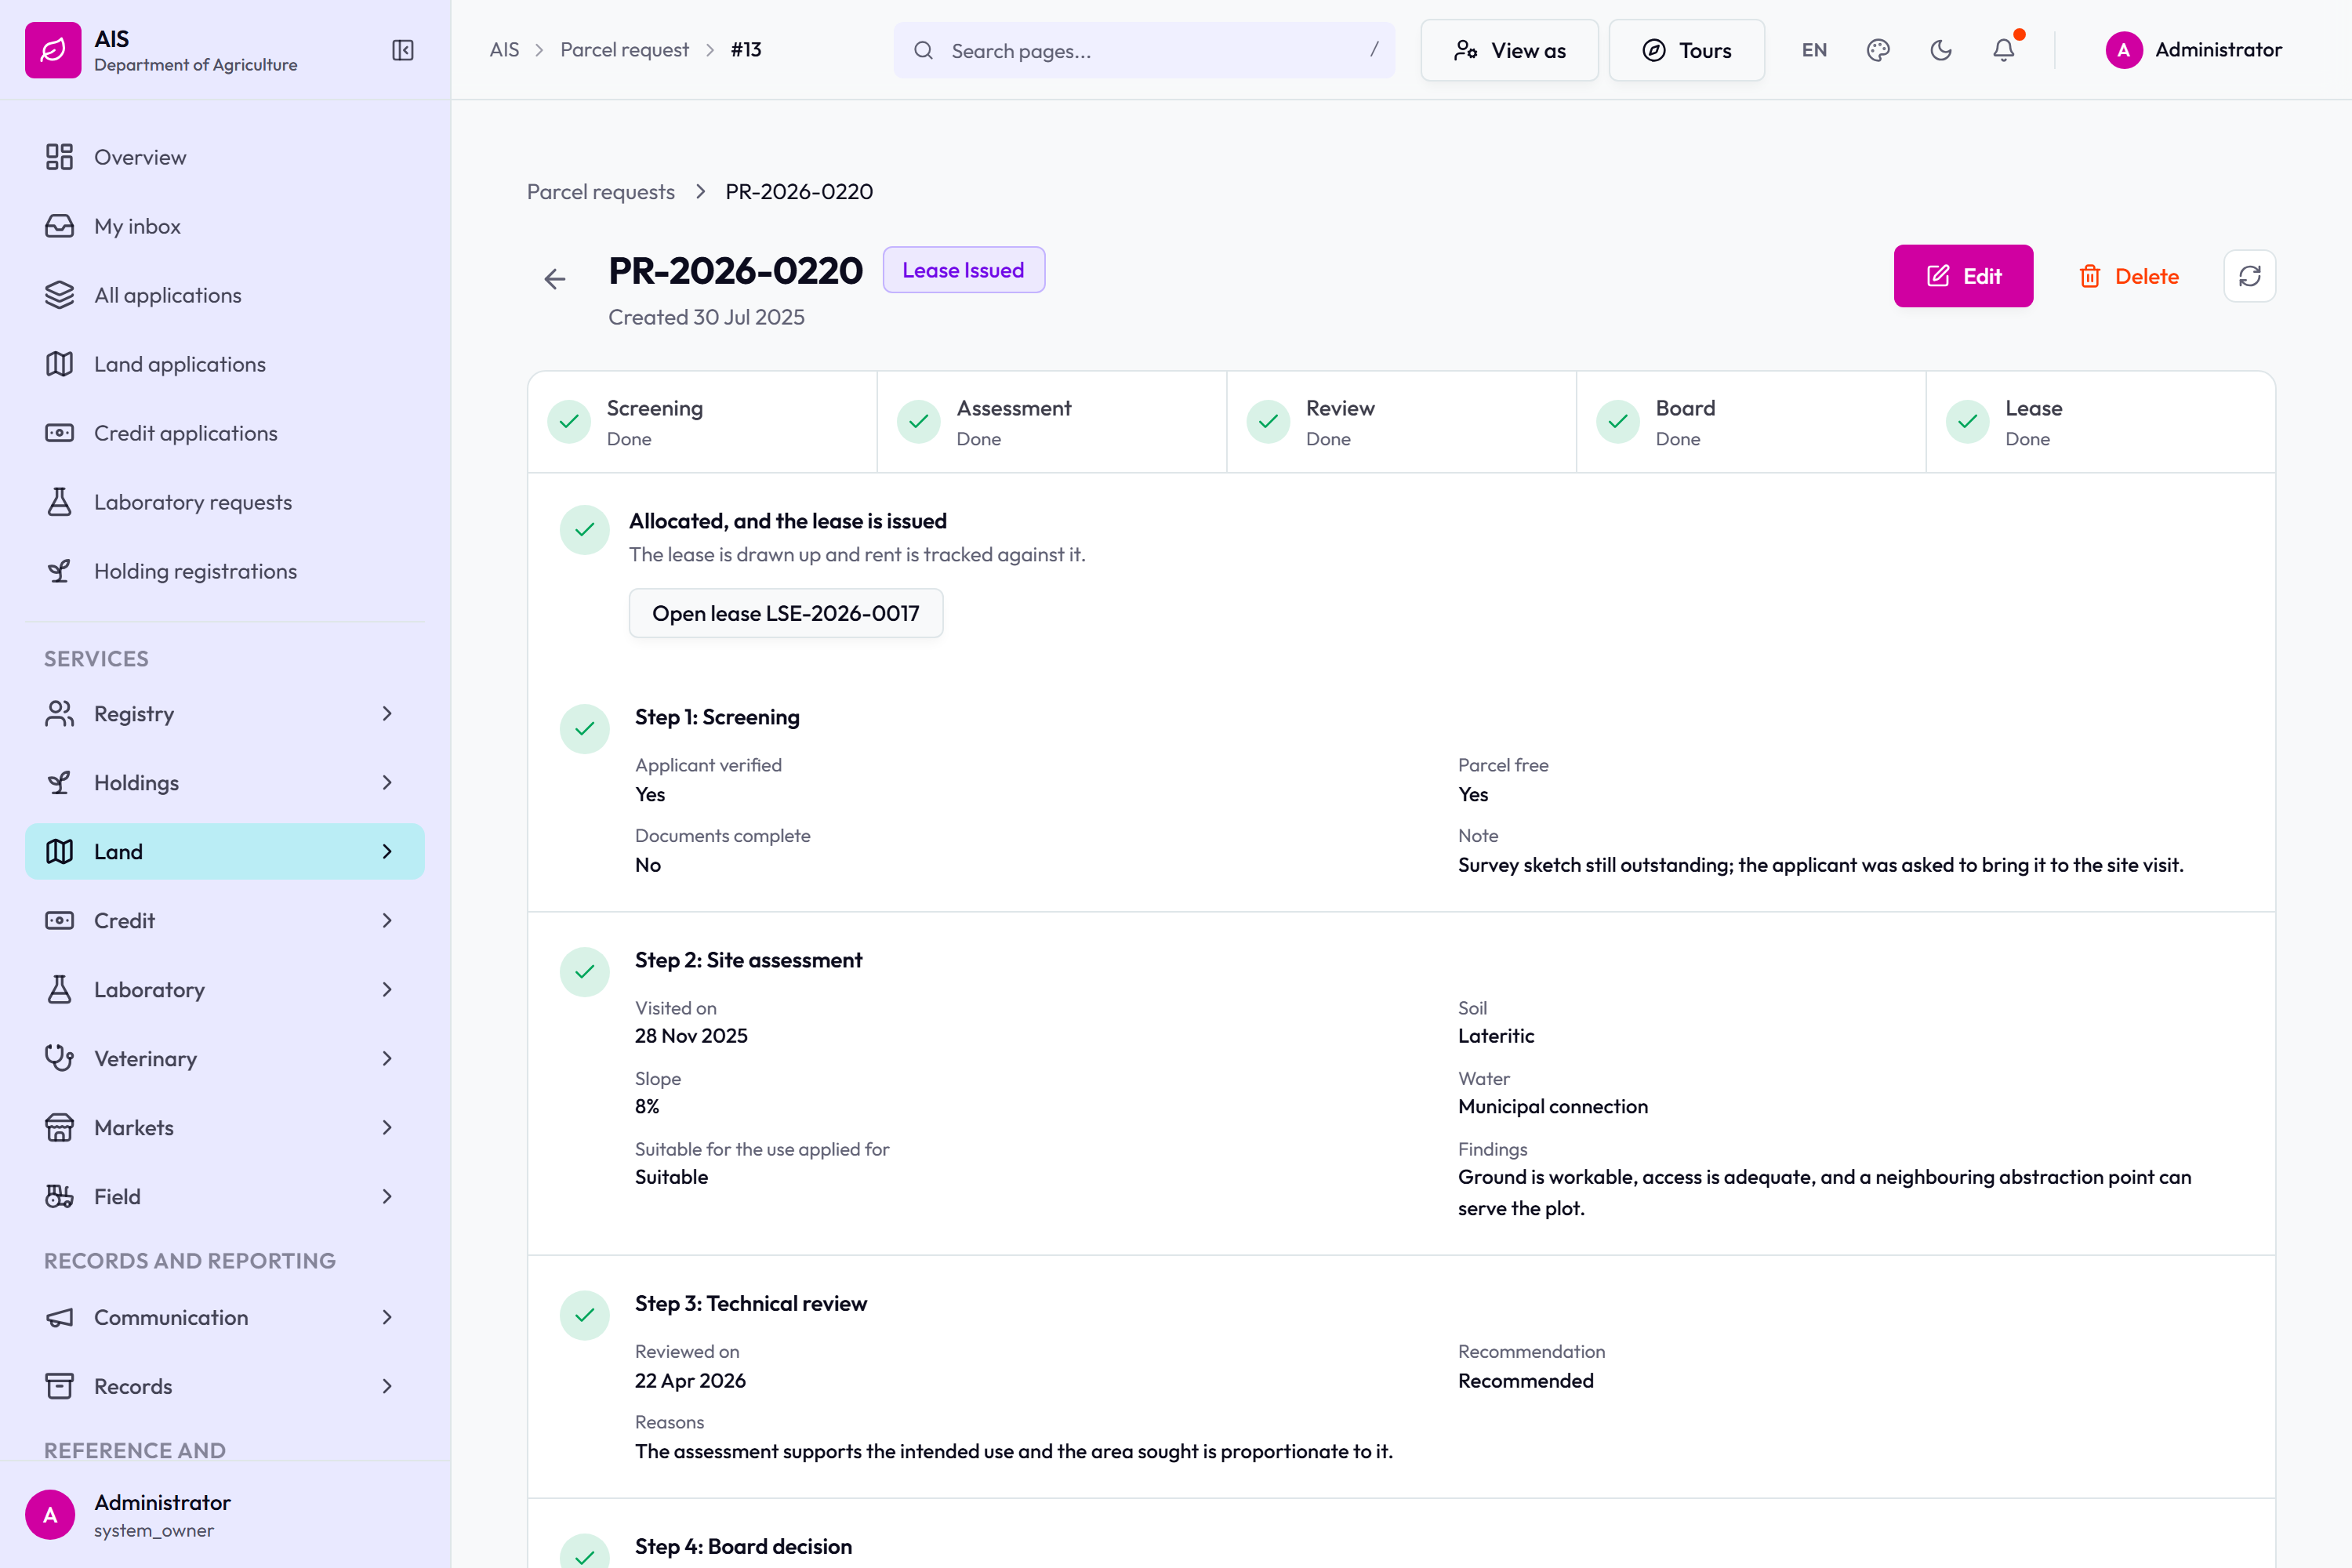Click All applications layers icon
2352x1568 pixels.
59,295
